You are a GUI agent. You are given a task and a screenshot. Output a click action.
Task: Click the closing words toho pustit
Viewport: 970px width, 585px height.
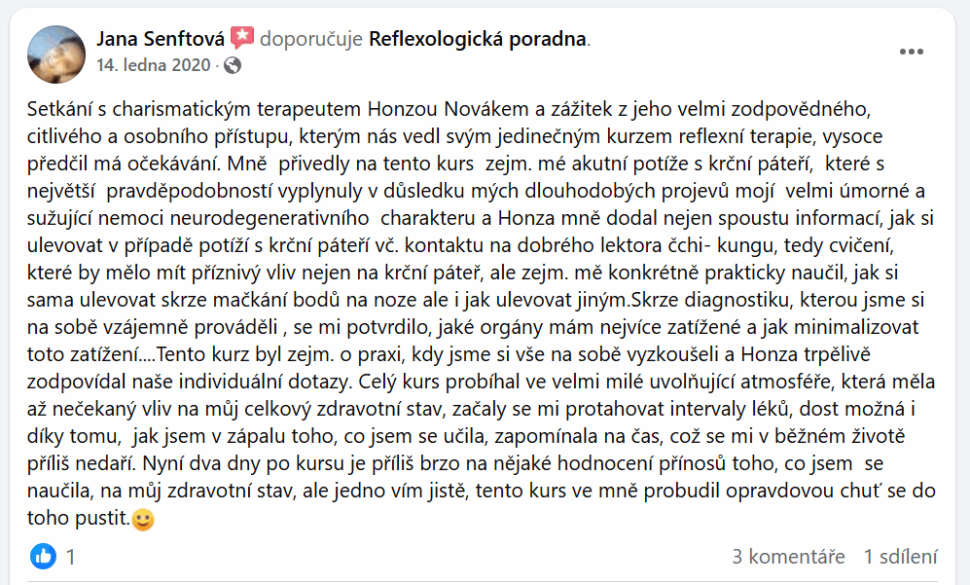coord(79,518)
